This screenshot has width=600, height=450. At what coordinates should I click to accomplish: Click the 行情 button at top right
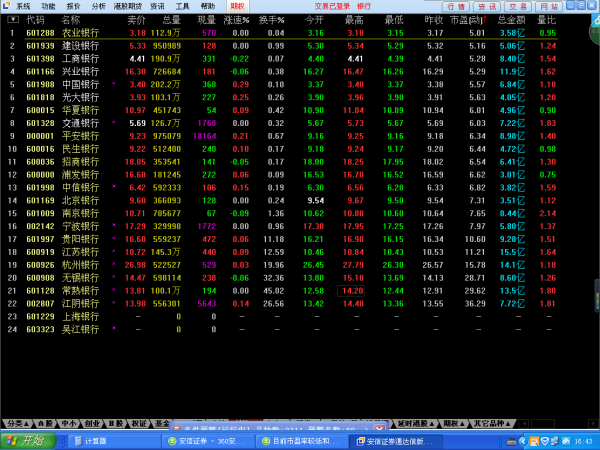[456, 7]
